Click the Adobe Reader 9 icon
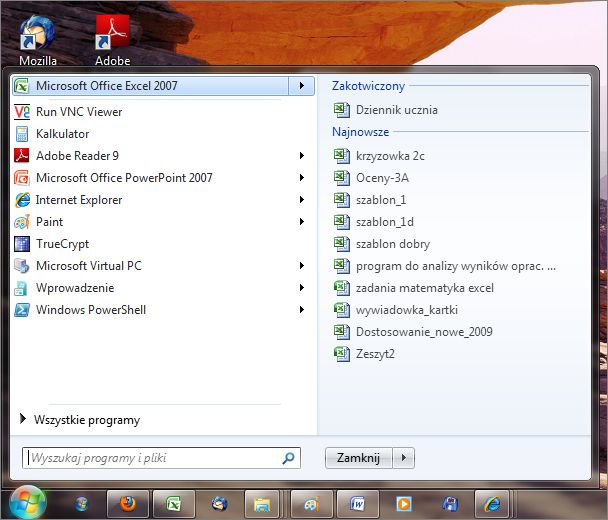Image resolution: width=608 pixels, height=520 pixels. pos(22,155)
